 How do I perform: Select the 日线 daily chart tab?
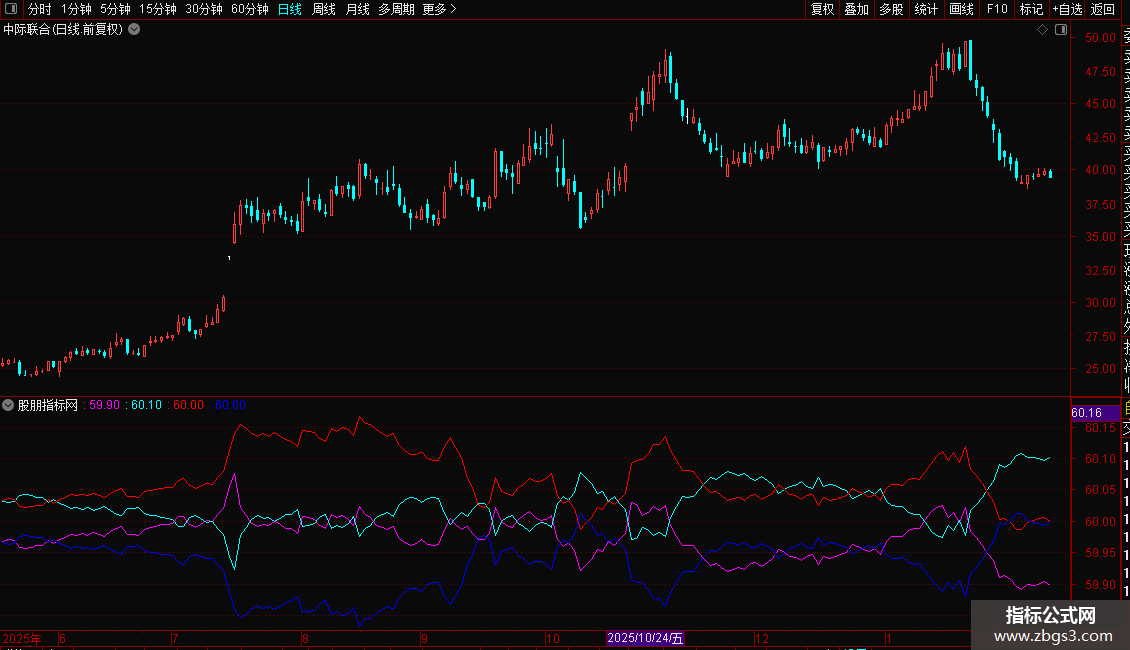coord(290,9)
